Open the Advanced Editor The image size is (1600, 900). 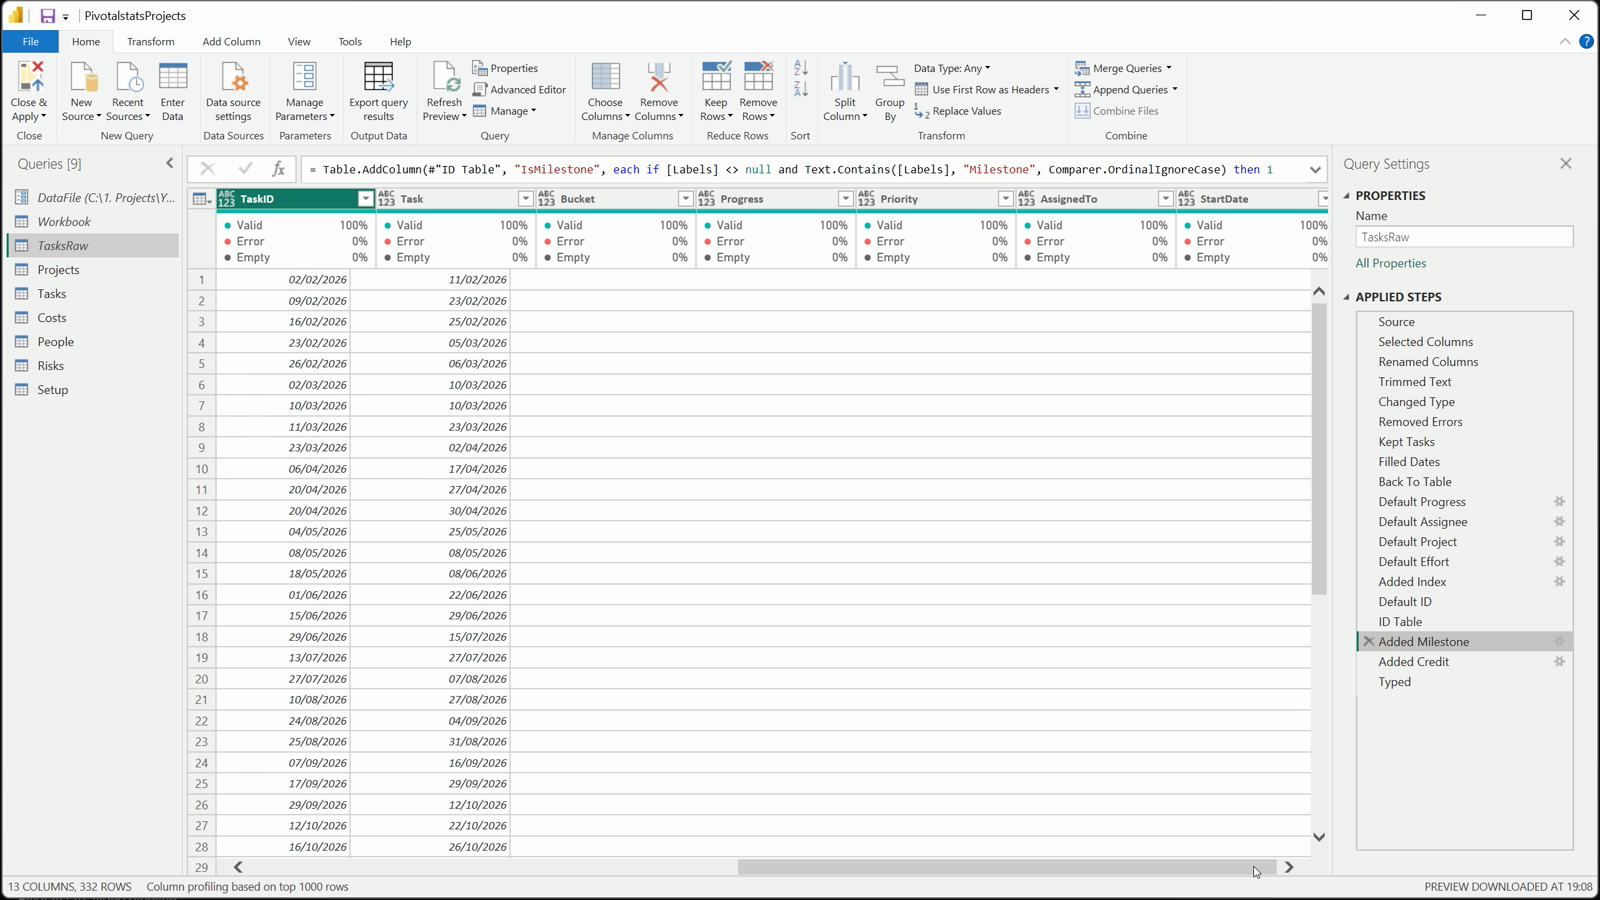(x=519, y=89)
